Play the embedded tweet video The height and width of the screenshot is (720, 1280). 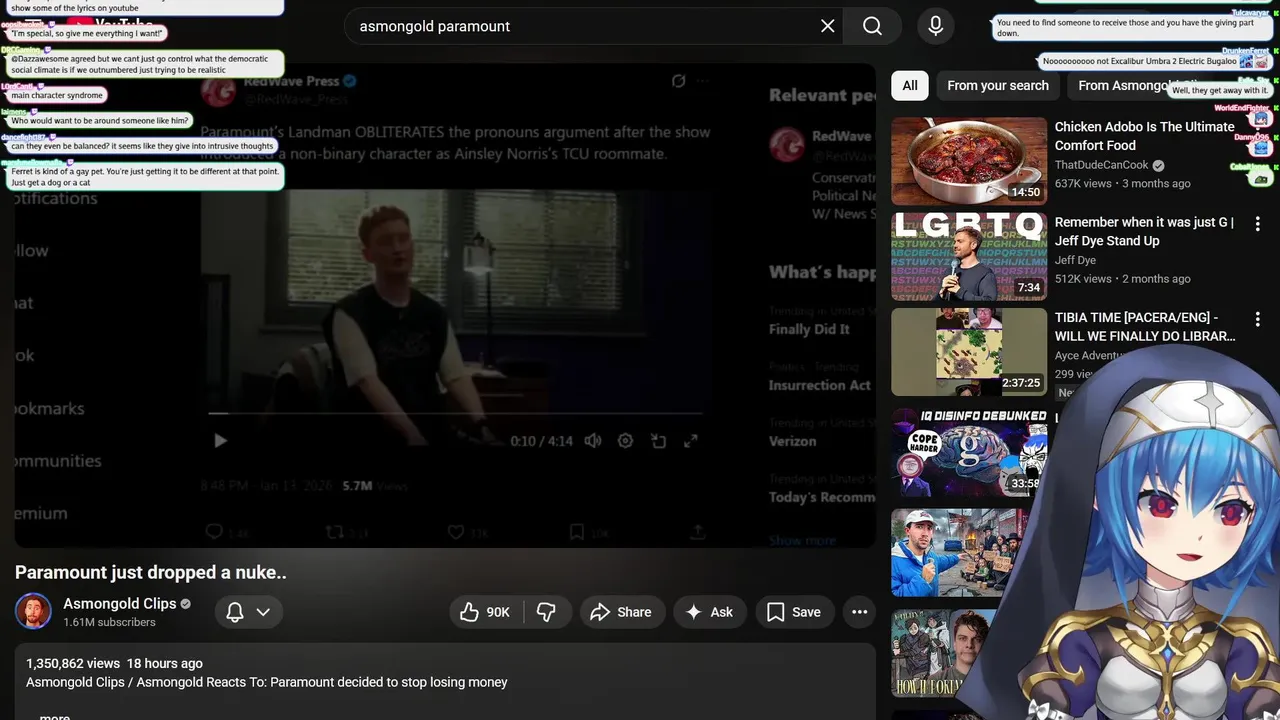pyautogui.click(x=220, y=441)
